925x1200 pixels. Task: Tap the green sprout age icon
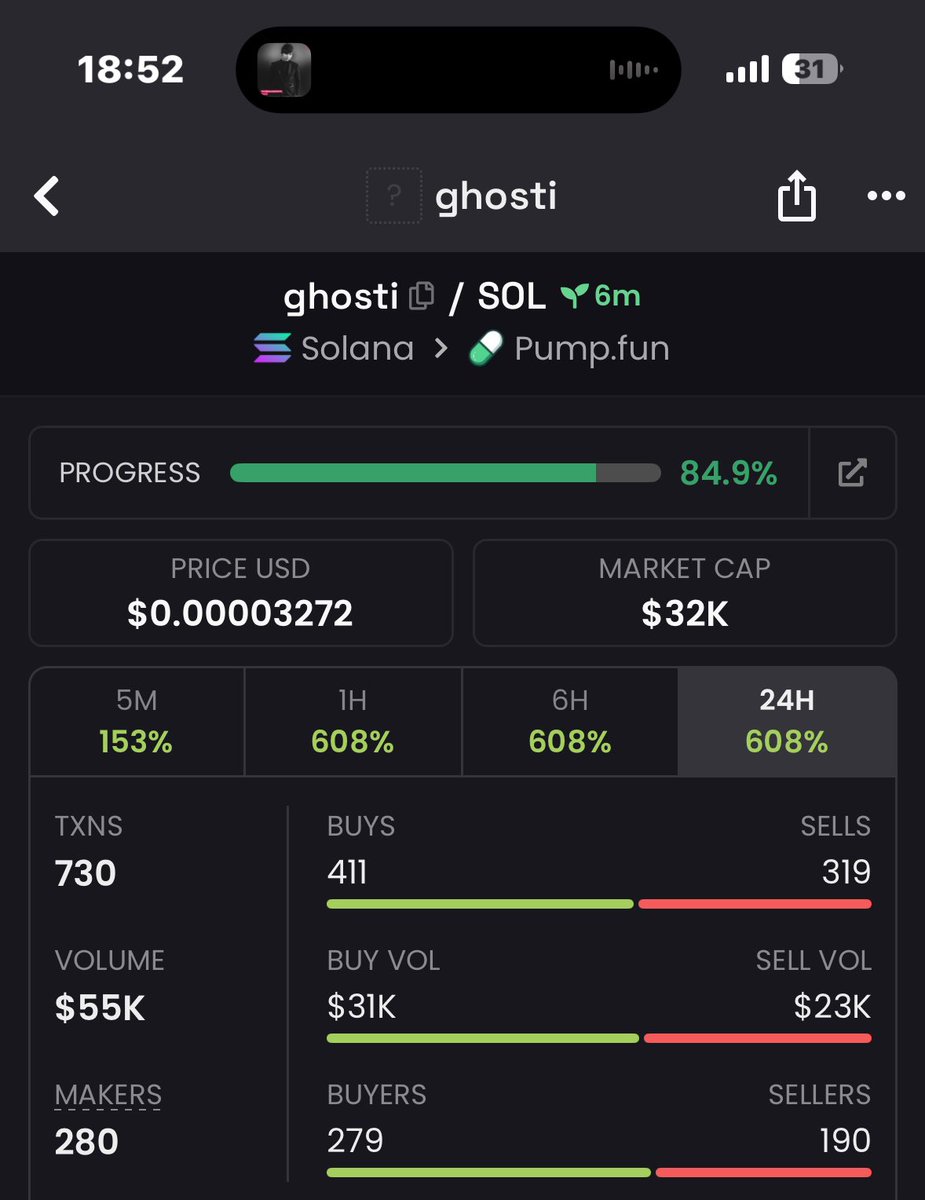[x=574, y=296]
